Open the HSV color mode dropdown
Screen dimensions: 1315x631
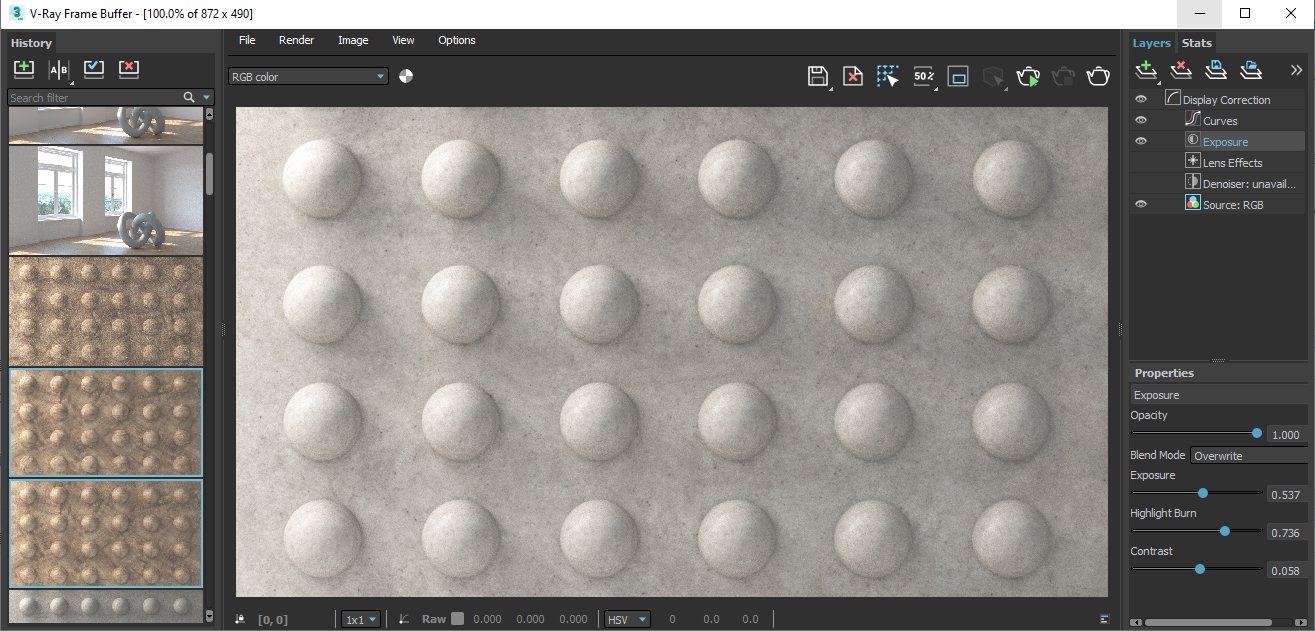coord(627,619)
